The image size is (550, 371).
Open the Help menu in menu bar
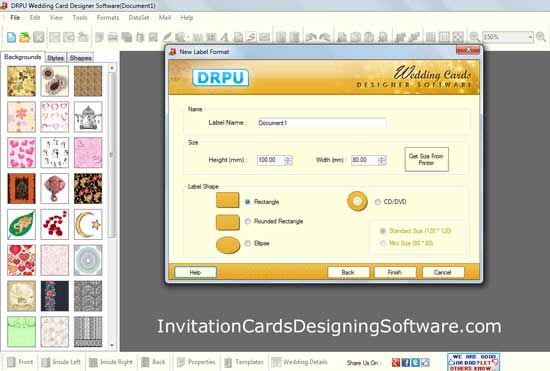click(x=187, y=18)
